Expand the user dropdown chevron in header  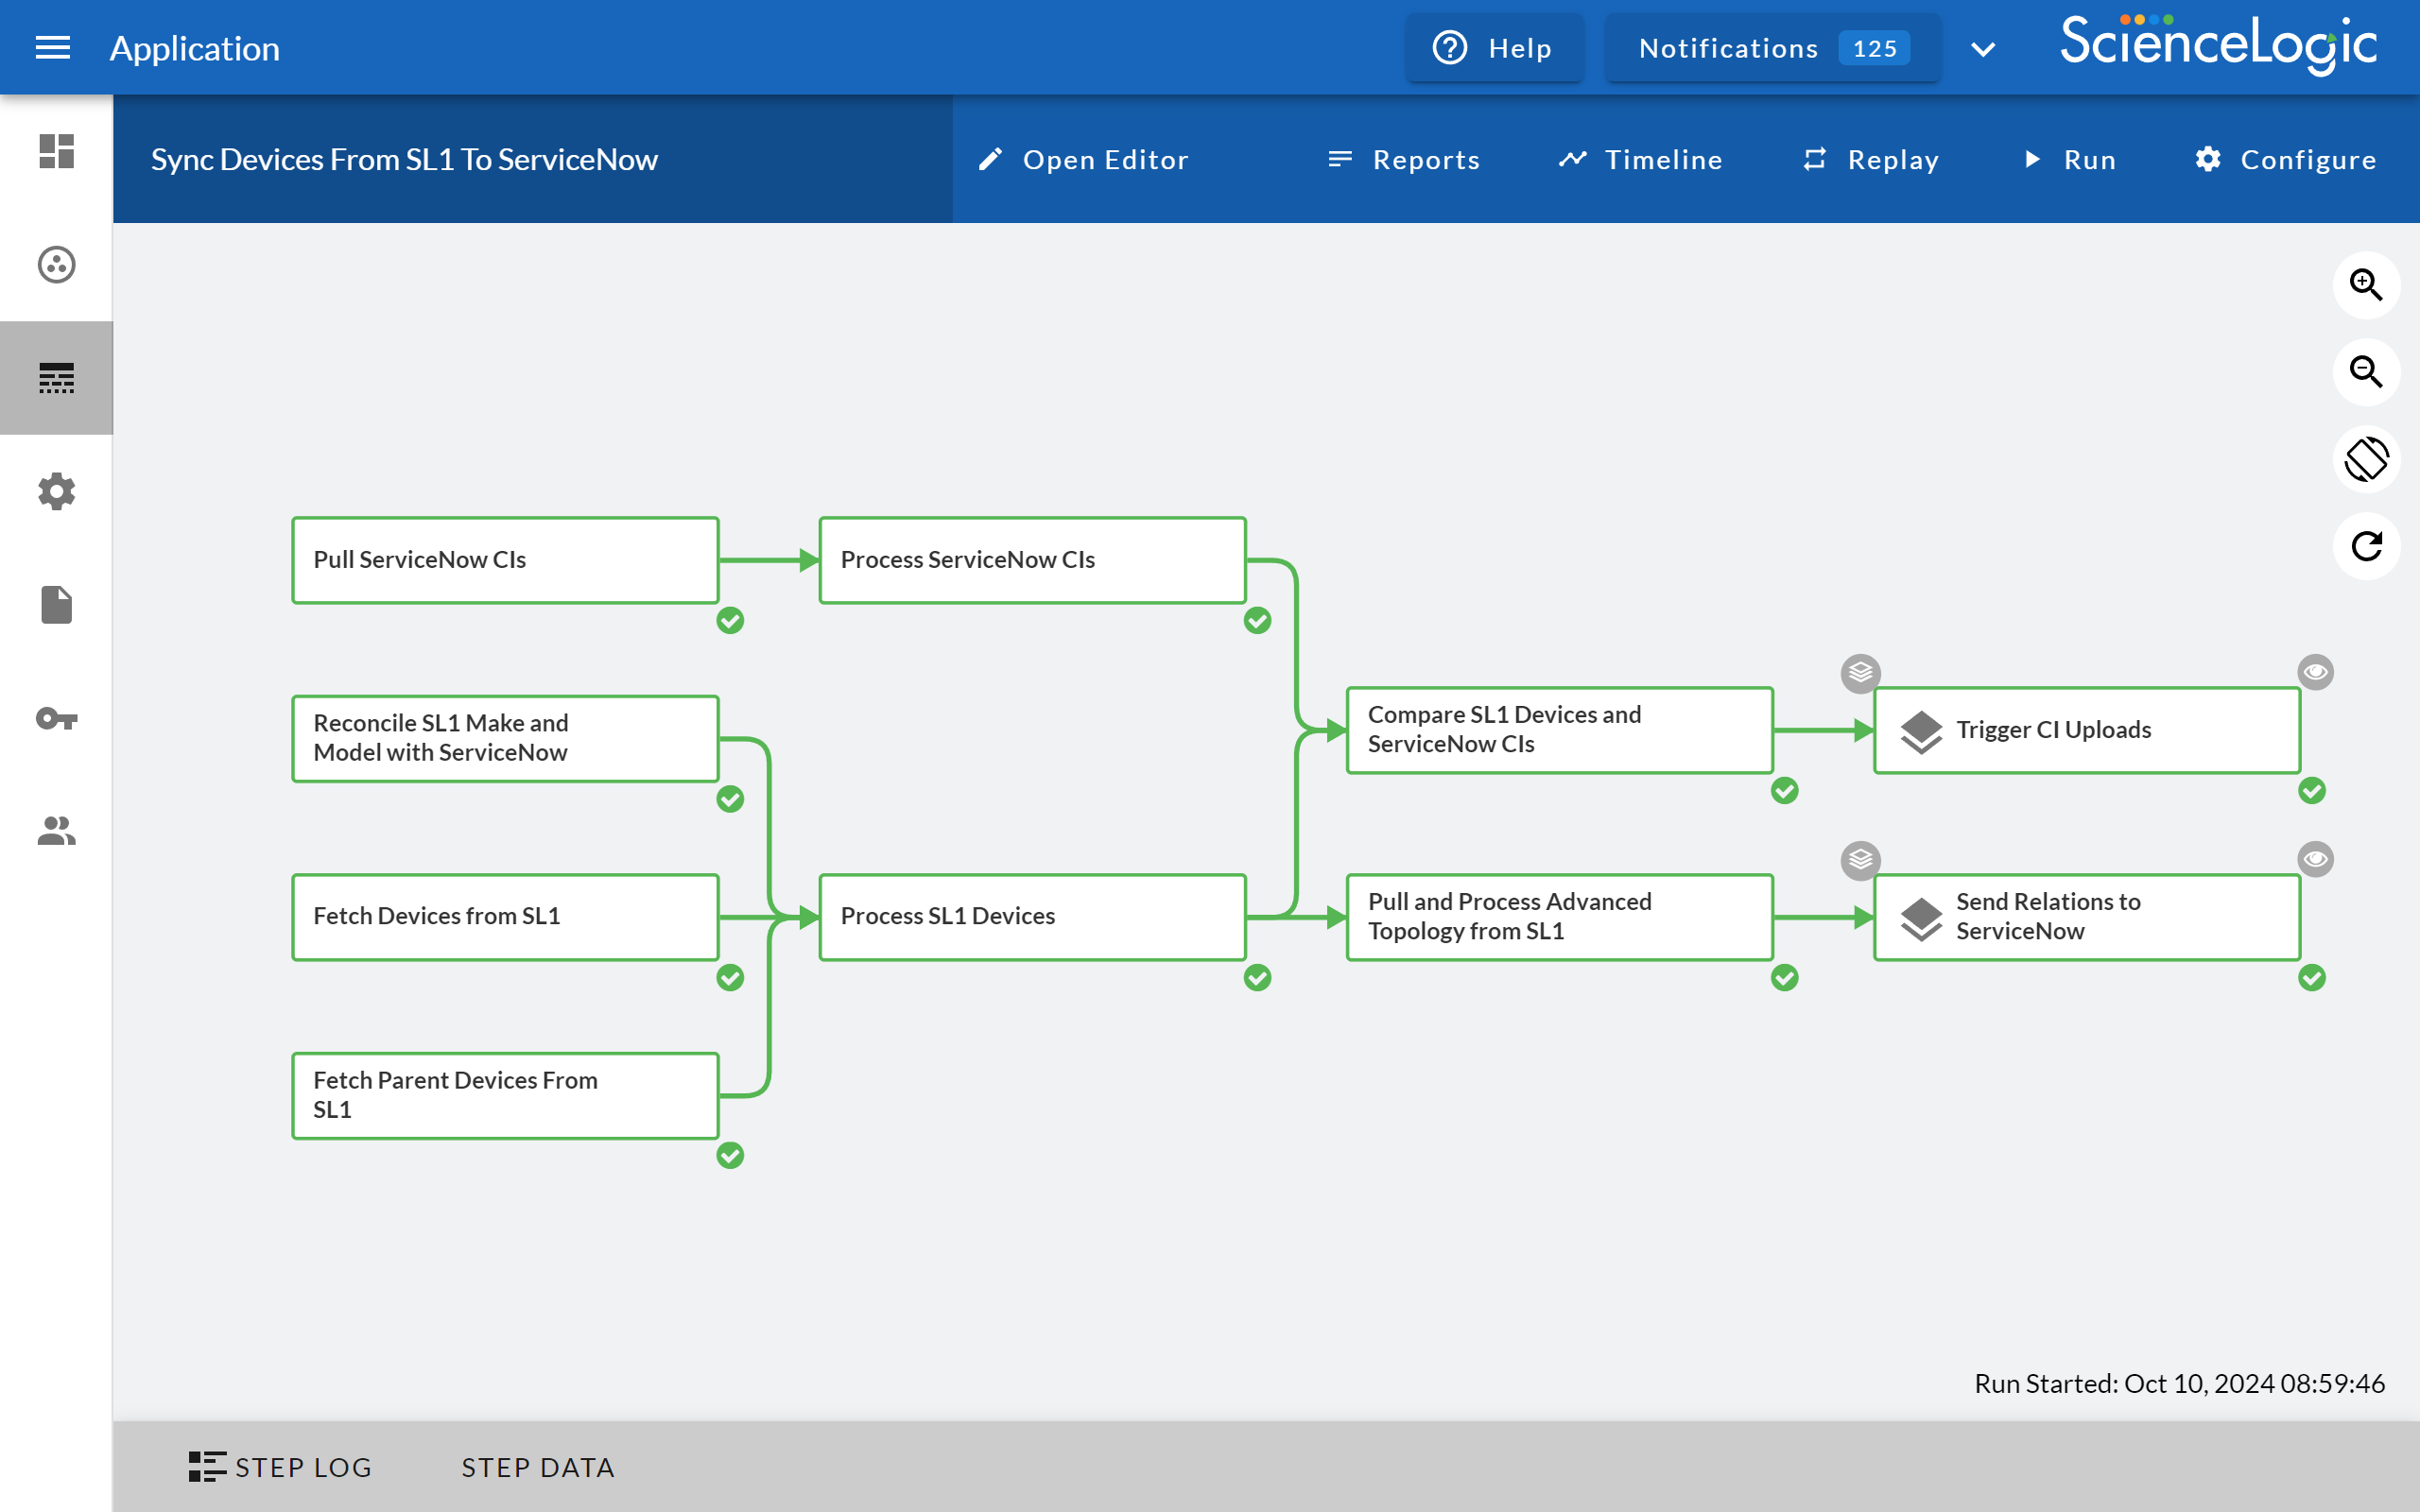(1983, 49)
